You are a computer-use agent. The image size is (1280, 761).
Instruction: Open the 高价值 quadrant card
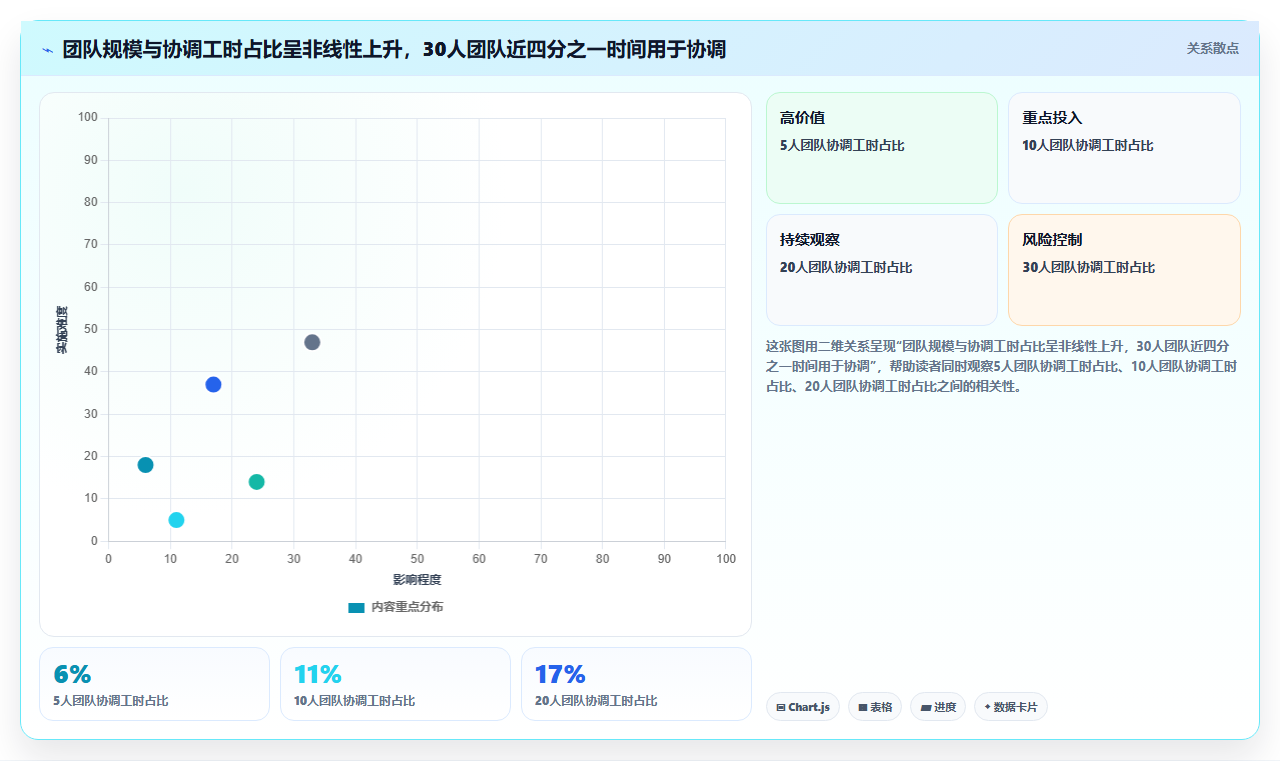tap(882, 148)
